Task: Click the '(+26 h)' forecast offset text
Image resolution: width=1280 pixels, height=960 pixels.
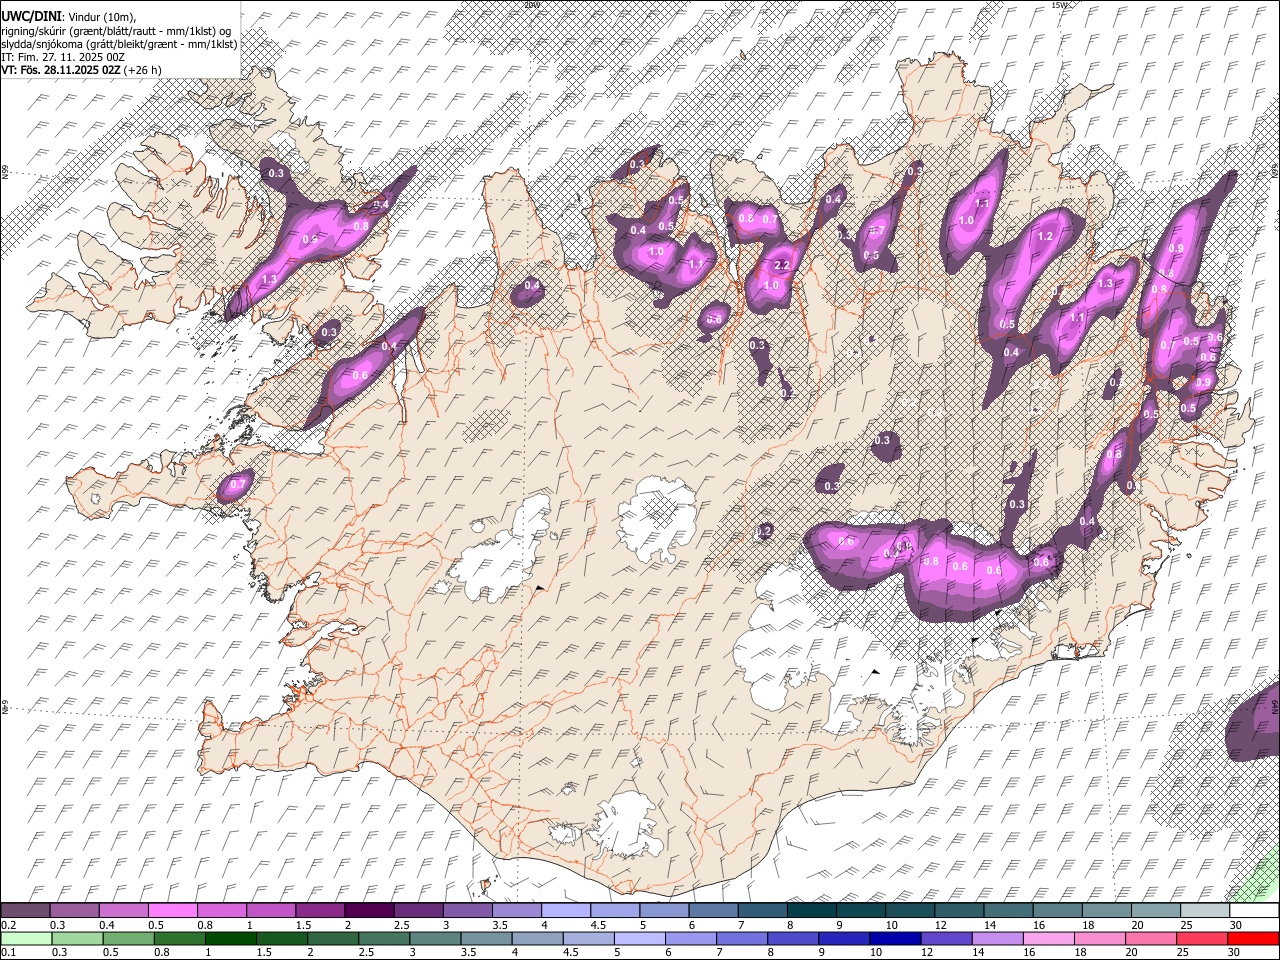Action: pos(143,70)
